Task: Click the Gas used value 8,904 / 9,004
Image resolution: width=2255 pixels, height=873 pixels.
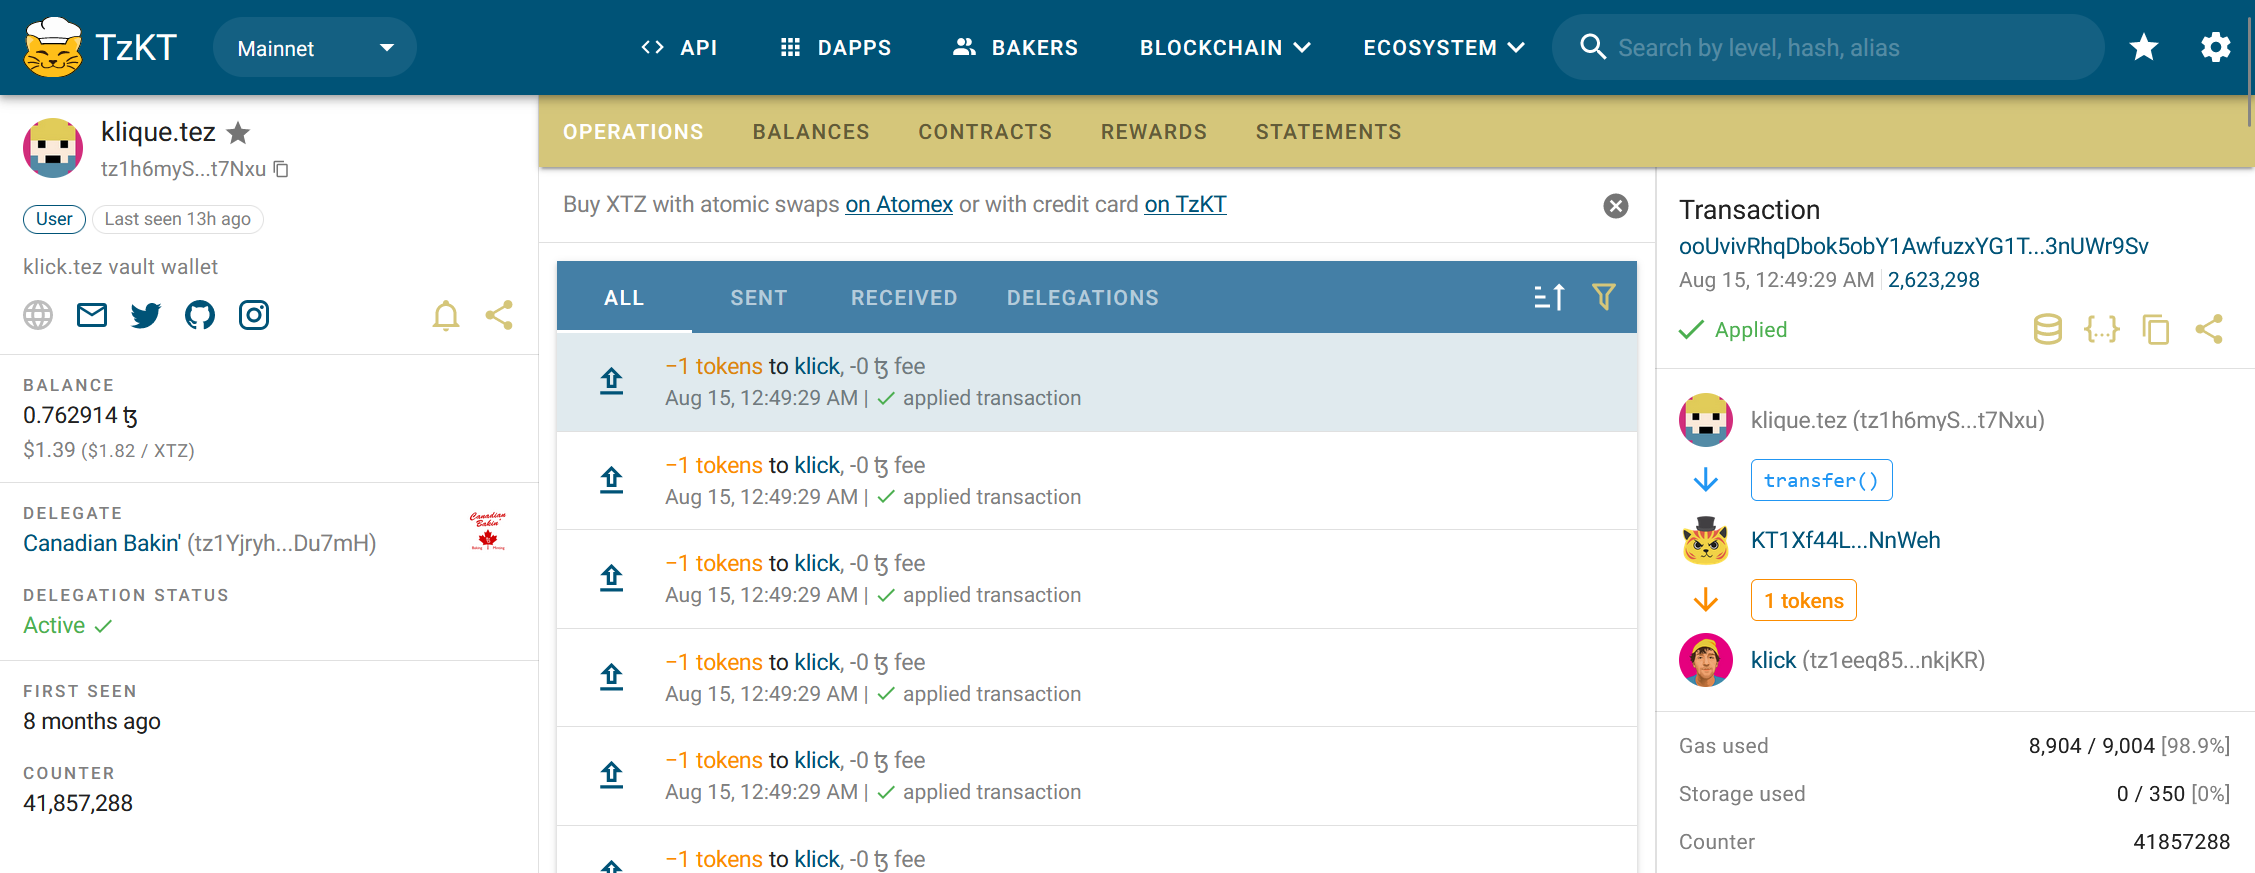Action: (x=2091, y=746)
